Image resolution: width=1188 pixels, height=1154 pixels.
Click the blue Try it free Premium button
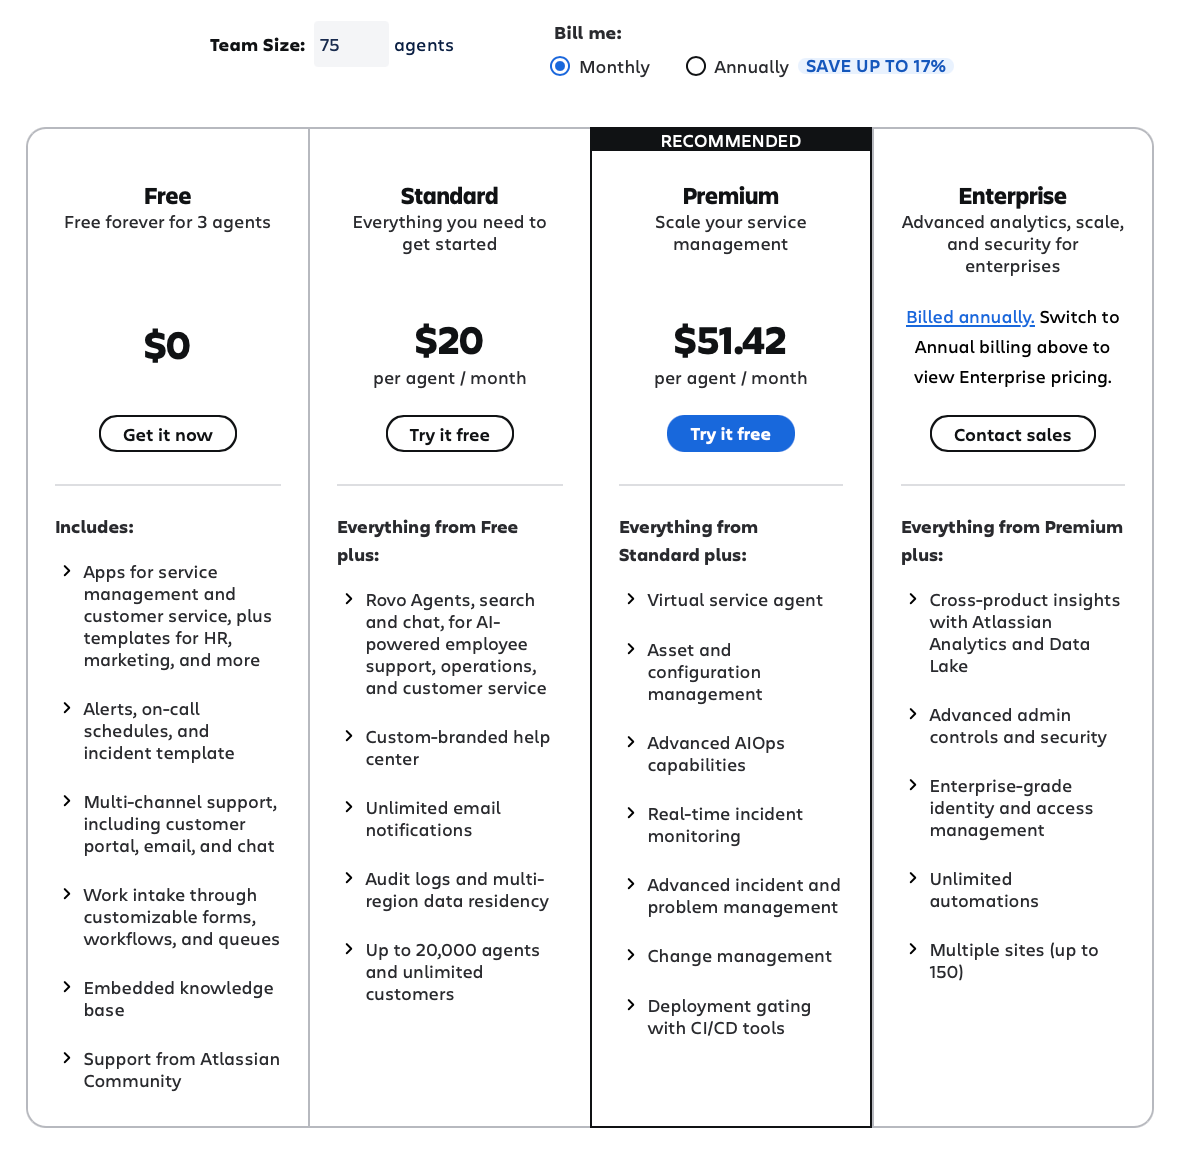coord(730,433)
